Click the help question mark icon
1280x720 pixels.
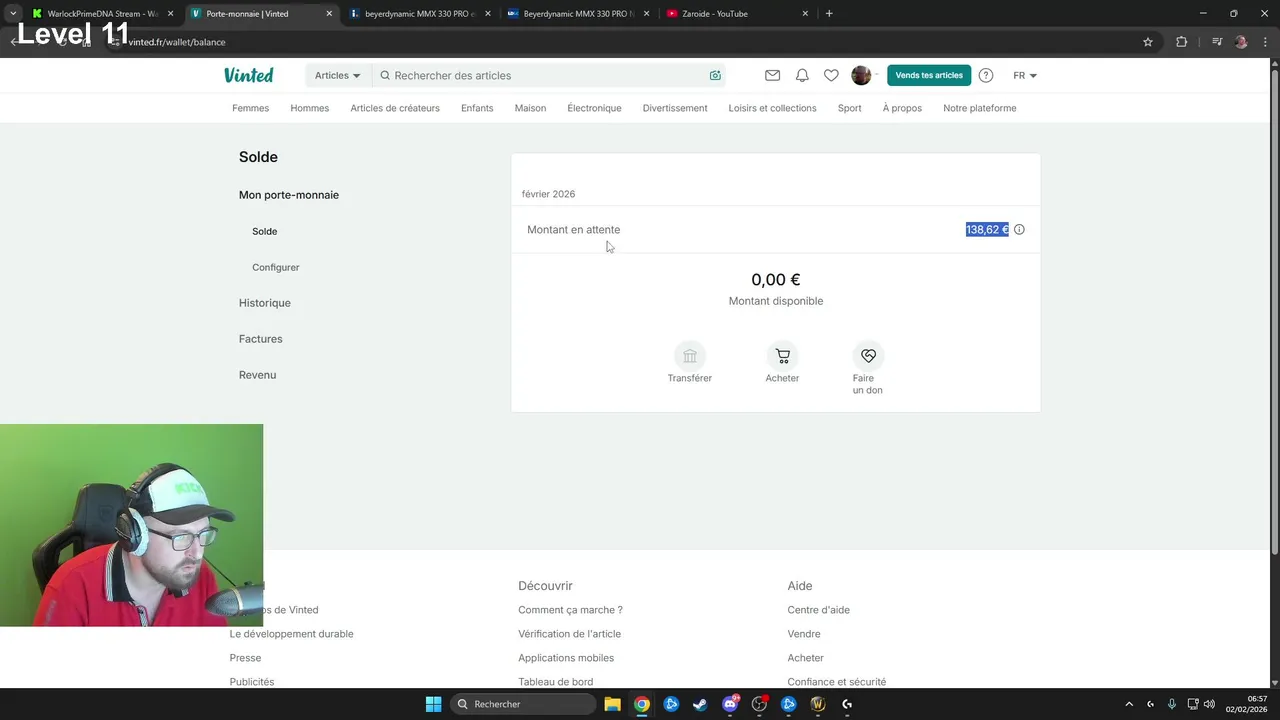pyautogui.click(x=986, y=75)
